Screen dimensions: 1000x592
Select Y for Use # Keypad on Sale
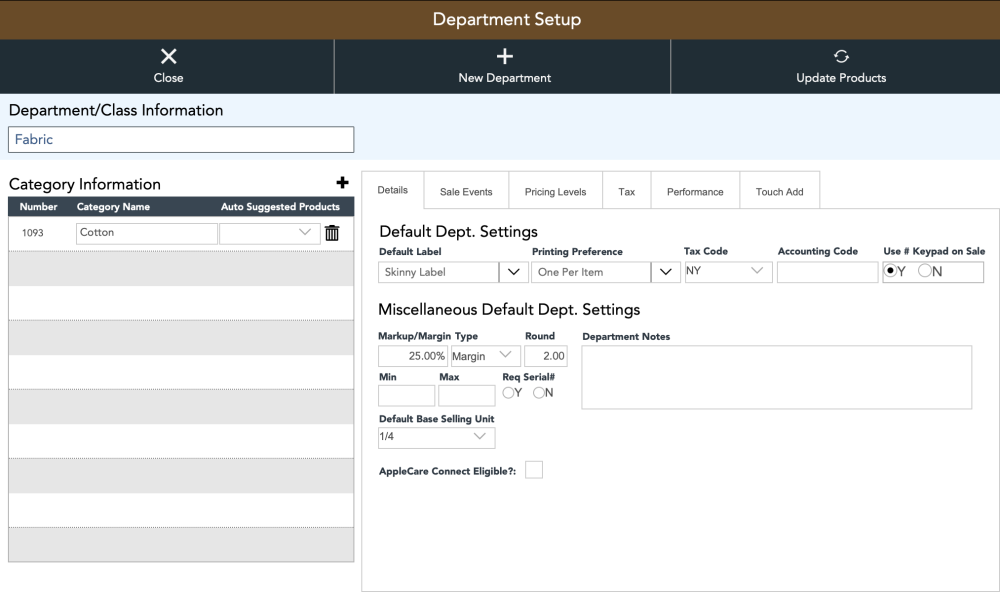tap(890, 271)
